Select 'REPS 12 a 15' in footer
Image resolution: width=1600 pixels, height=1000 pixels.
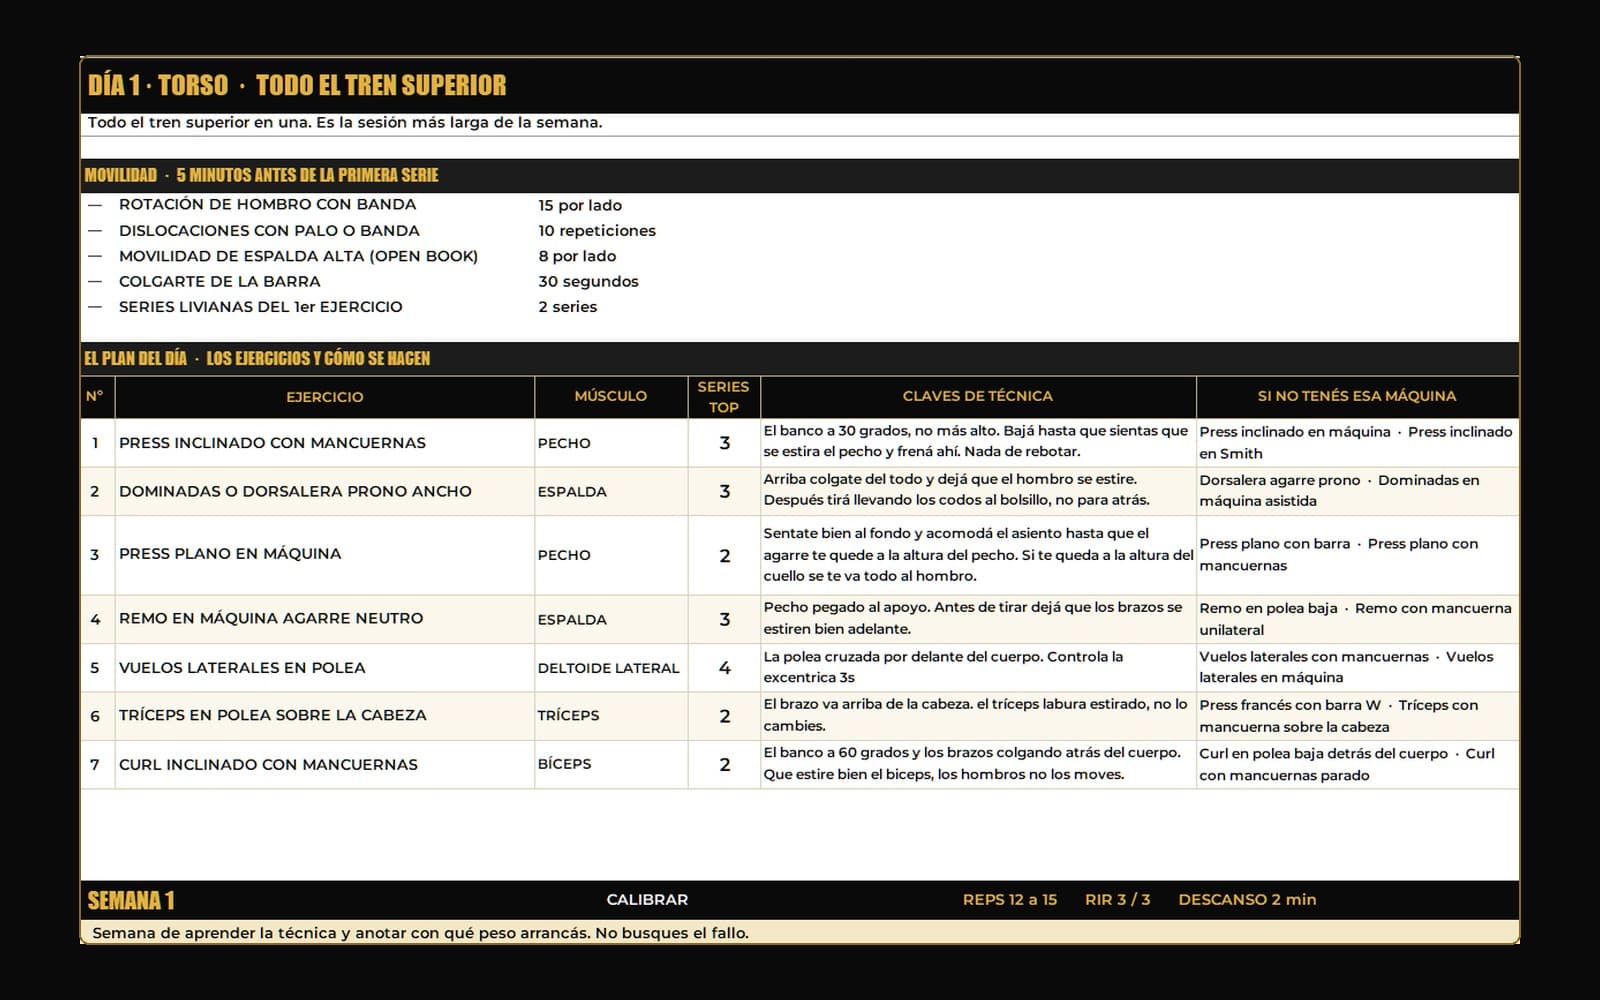coord(1010,899)
